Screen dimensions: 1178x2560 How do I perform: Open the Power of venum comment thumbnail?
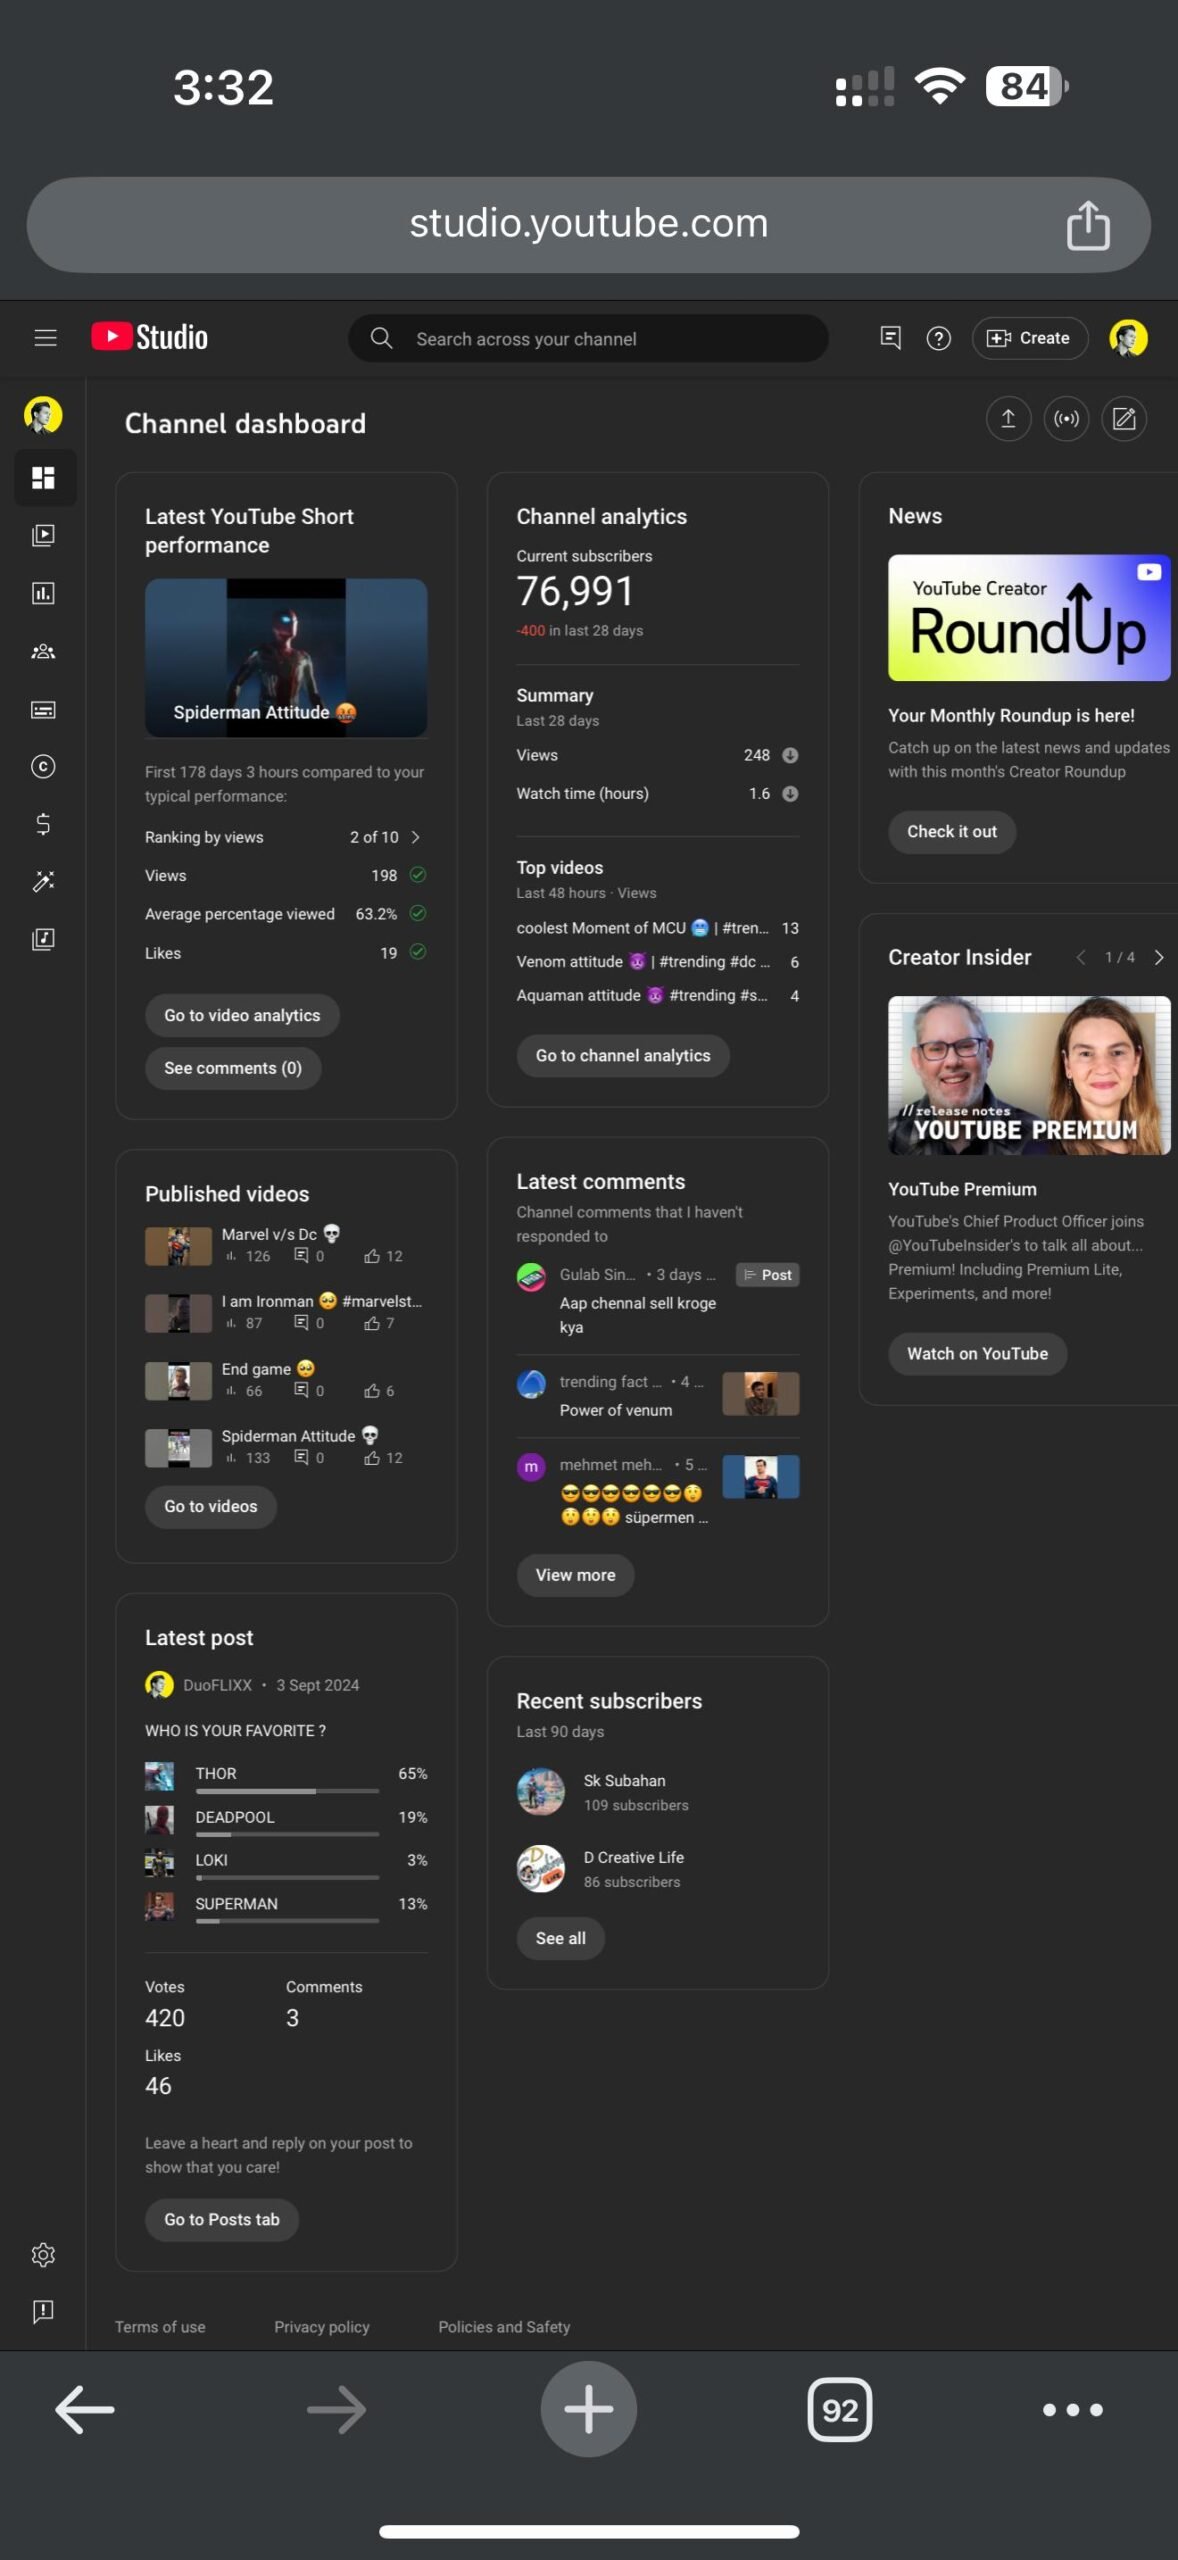point(761,1393)
